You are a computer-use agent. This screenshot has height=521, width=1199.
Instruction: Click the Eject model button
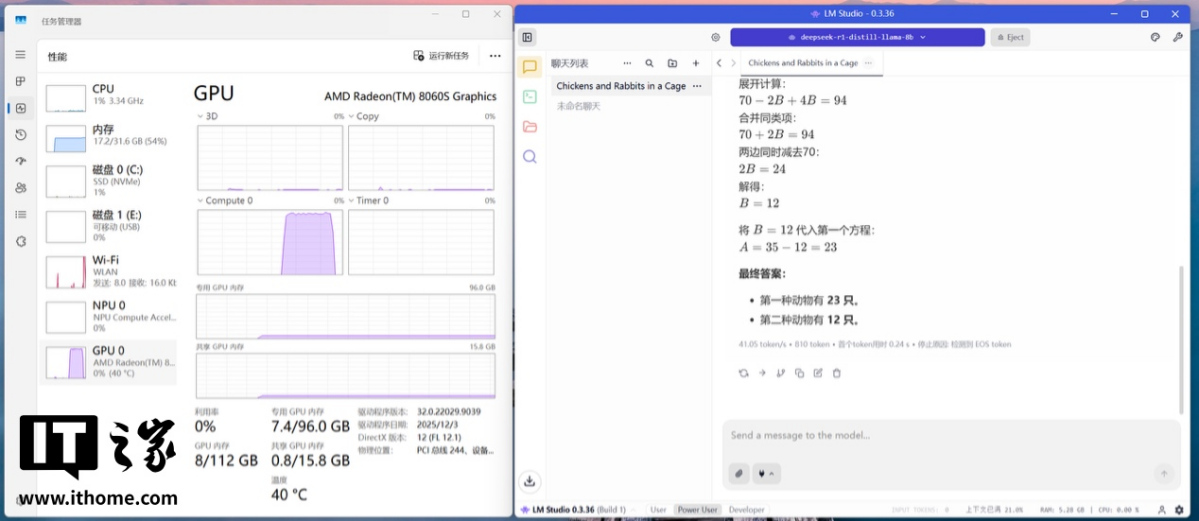[x=1009, y=37]
